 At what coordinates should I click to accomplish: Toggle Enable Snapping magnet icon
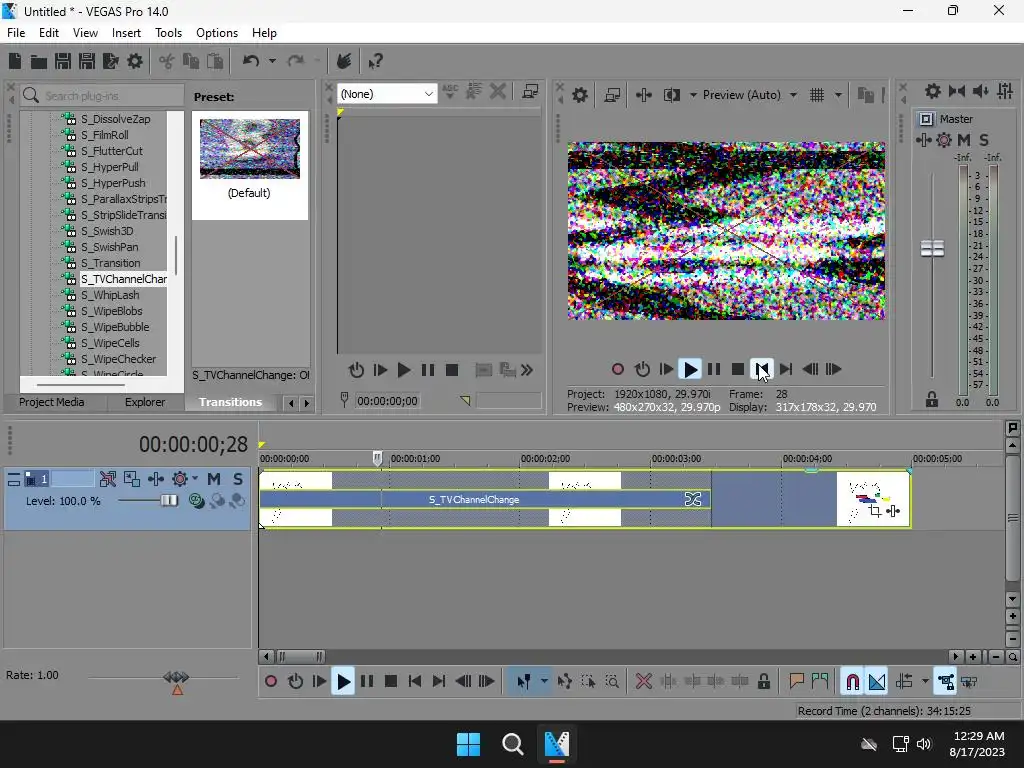pyautogui.click(x=852, y=682)
